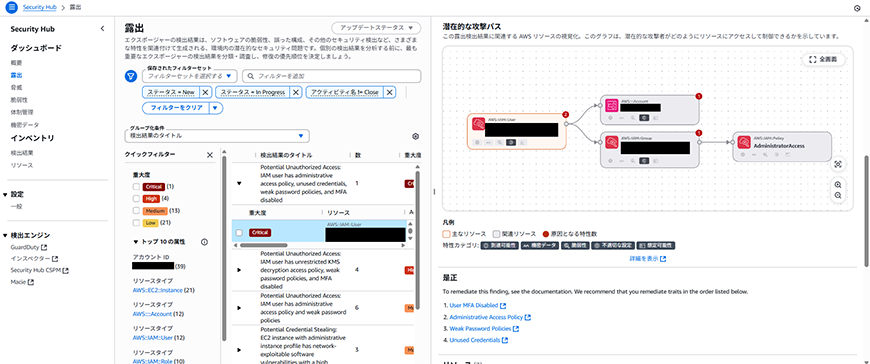The image size is (870, 364).
Task: Zoom out on the attack path graph
Action: coord(838,195)
